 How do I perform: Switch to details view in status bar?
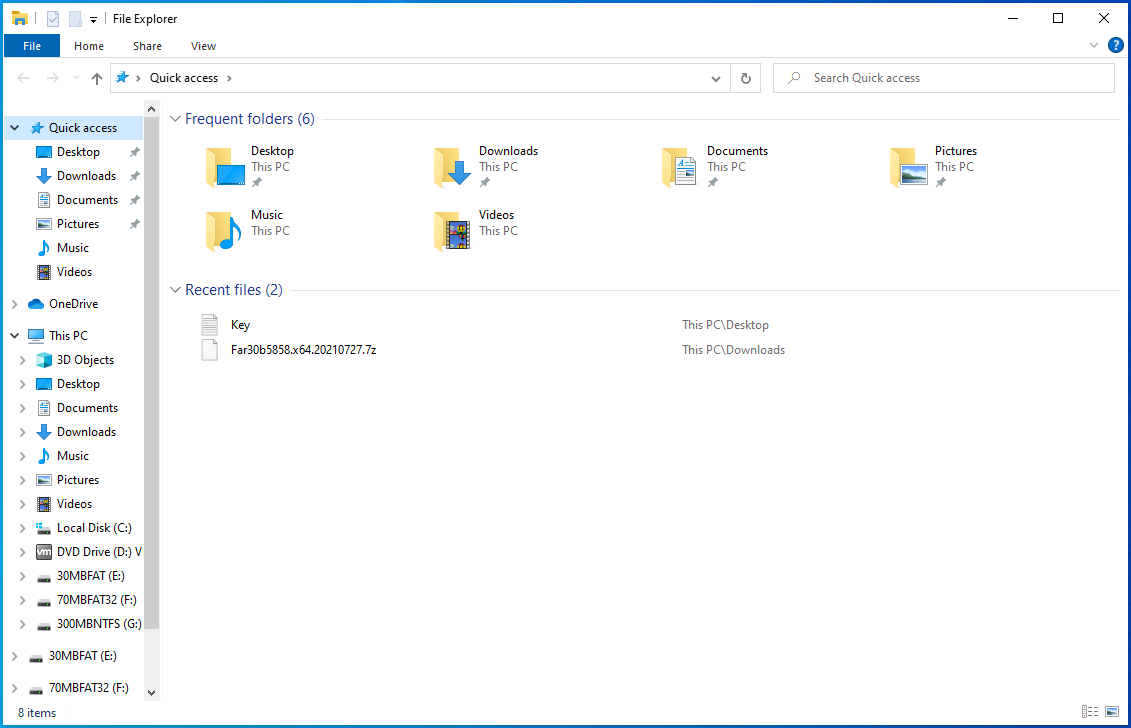tap(1092, 712)
